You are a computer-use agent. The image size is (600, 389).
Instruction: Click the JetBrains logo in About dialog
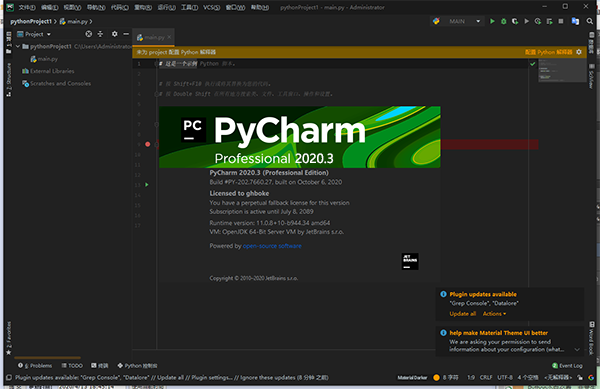410,261
